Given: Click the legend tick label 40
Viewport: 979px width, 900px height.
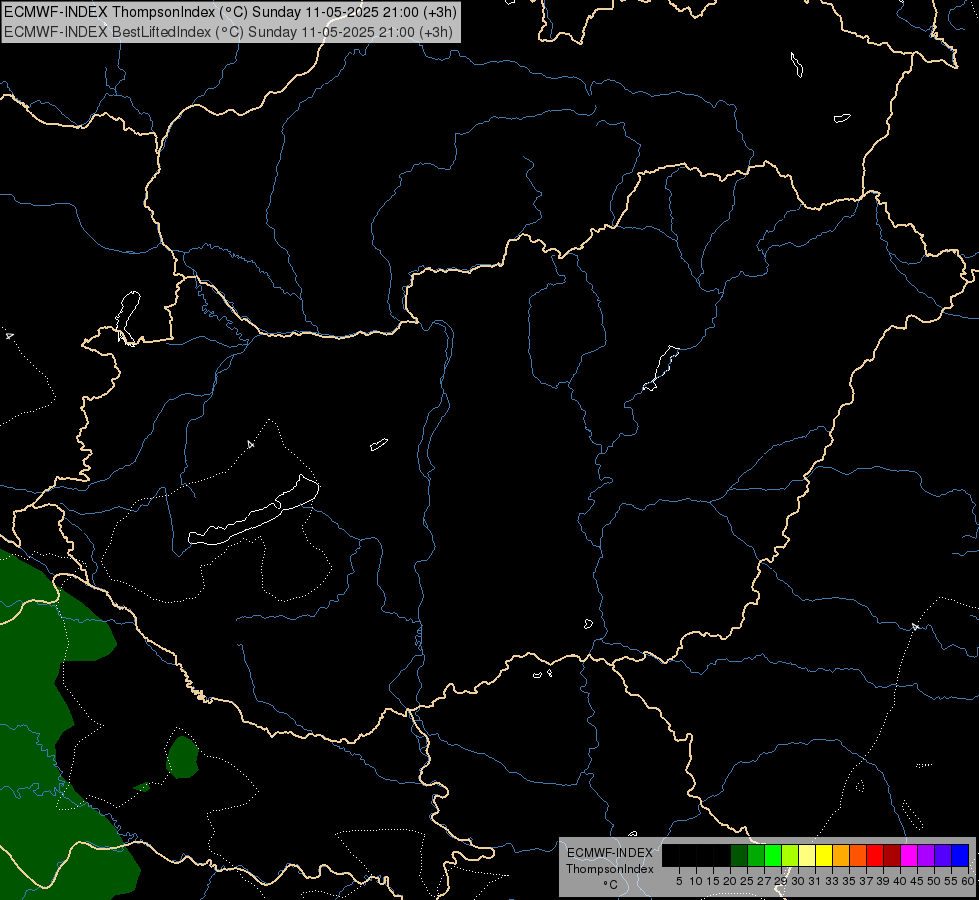Looking at the screenshot, I should pyautogui.click(x=900, y=881).
